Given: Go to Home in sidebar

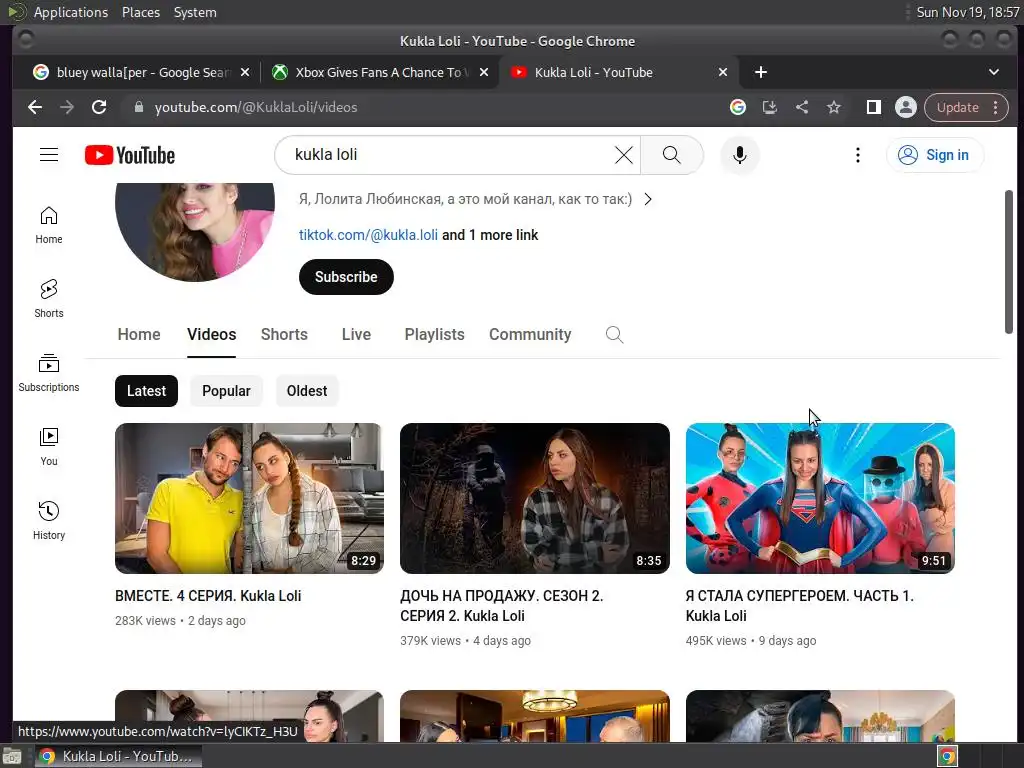Looking at the screenshot, I should [x=49, y=225].
